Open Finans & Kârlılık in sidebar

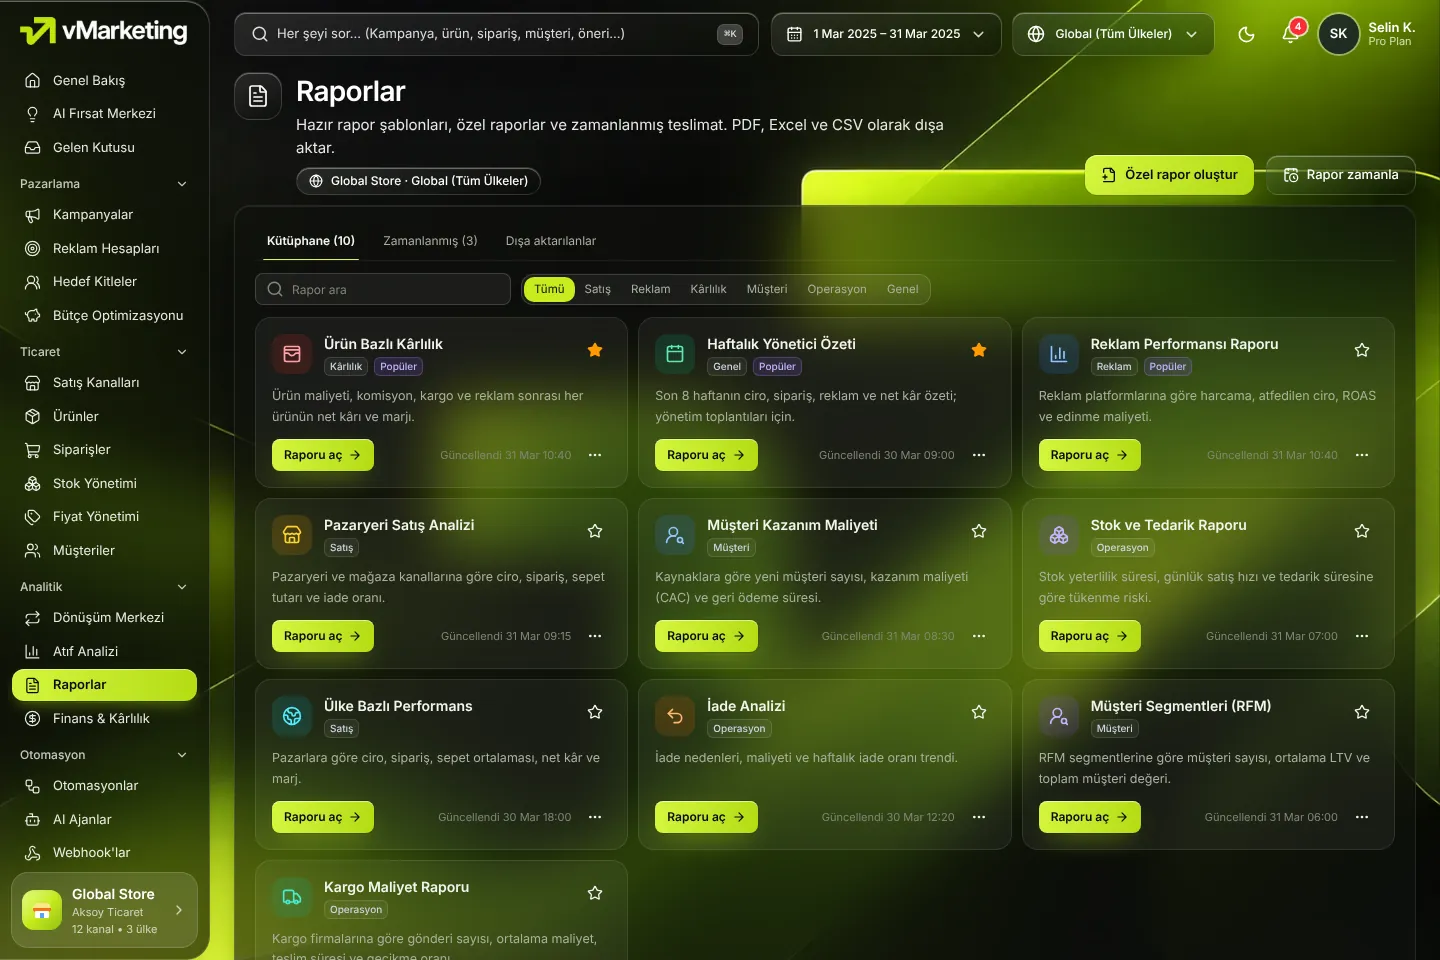click(x=104, y=719)
